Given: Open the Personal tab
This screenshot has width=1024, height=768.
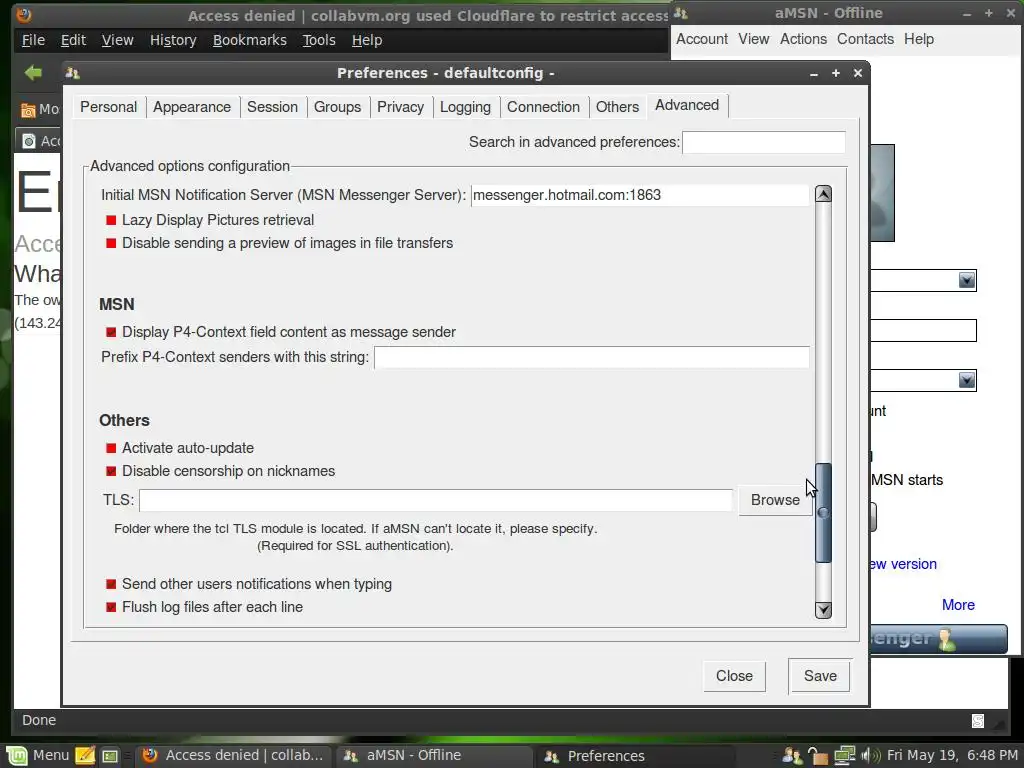Looking at the screenshot, I should [108, 107].
